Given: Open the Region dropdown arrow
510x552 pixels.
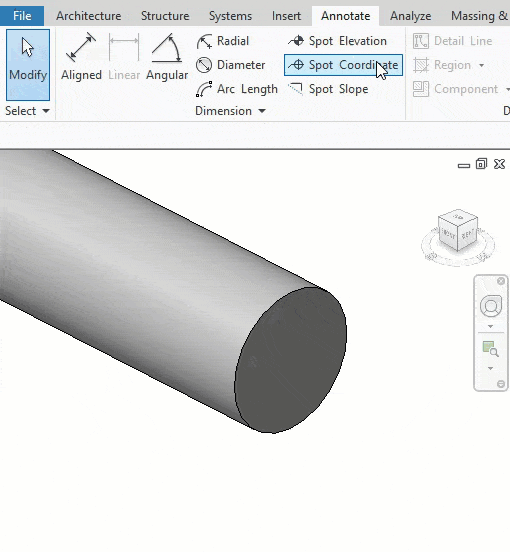Looking at the screenshot, I should pyautogui.click(x=481, y=65).
